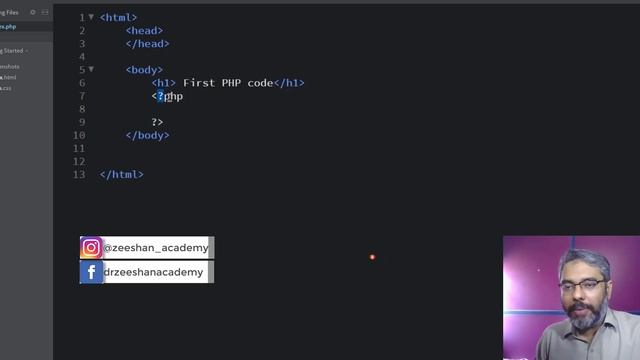Open the .css file in the file tree
Image resolution: width=640 pixels, height=360 pixels.
coord(6,88)
